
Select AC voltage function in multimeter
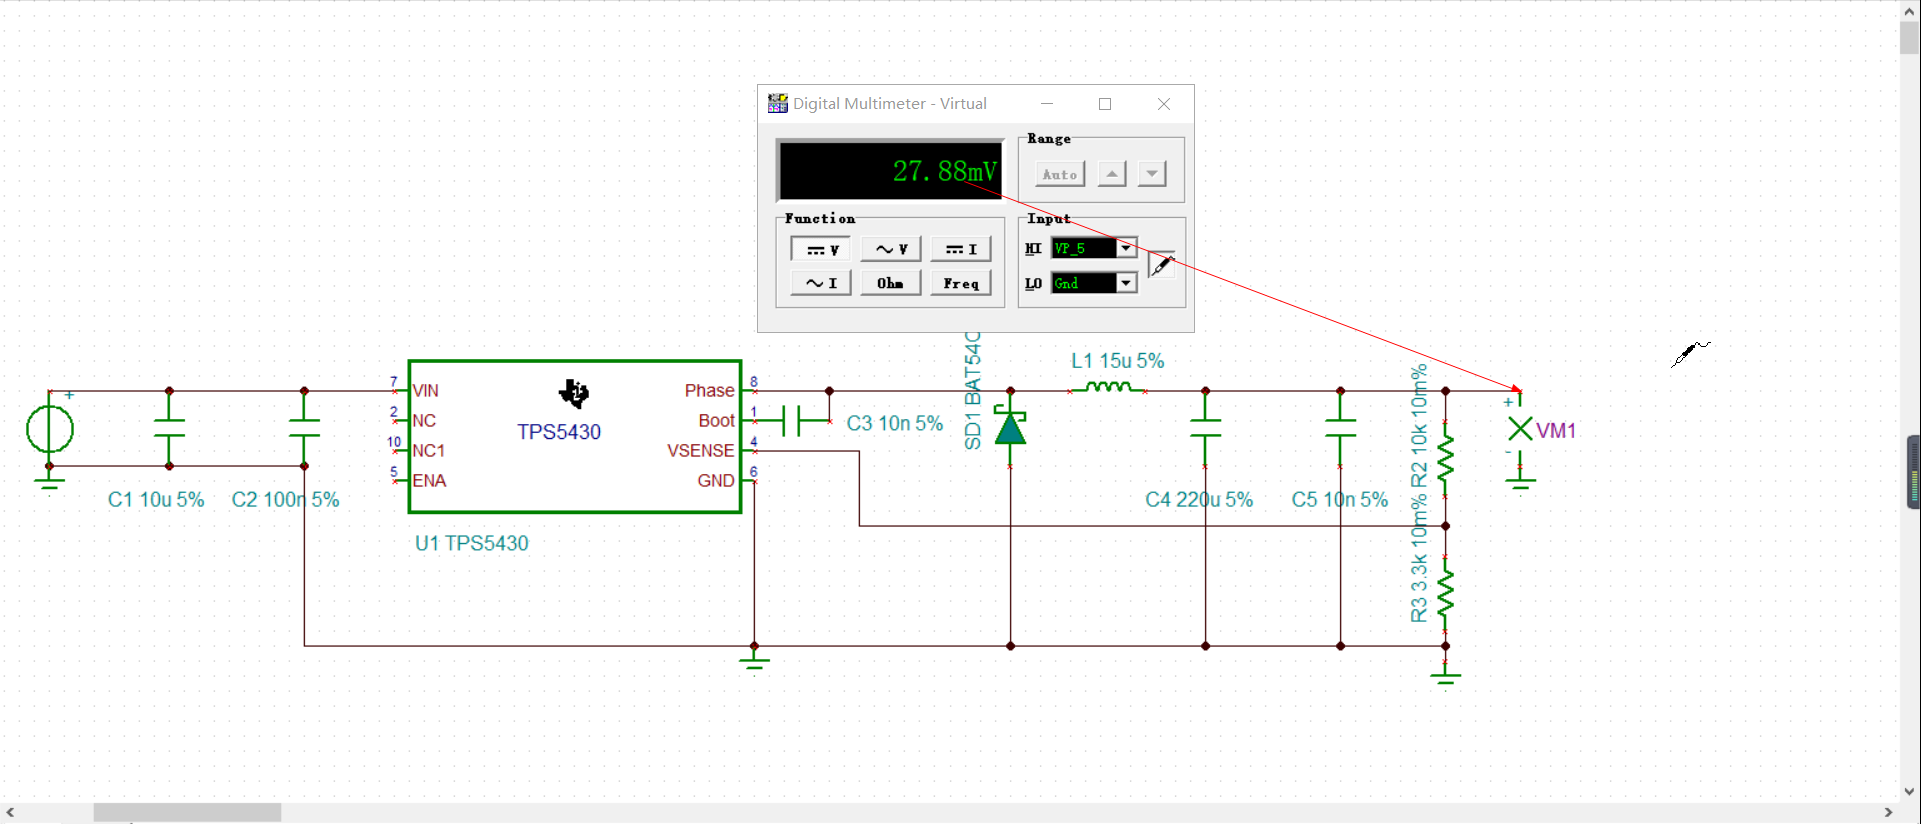(891, 249)
